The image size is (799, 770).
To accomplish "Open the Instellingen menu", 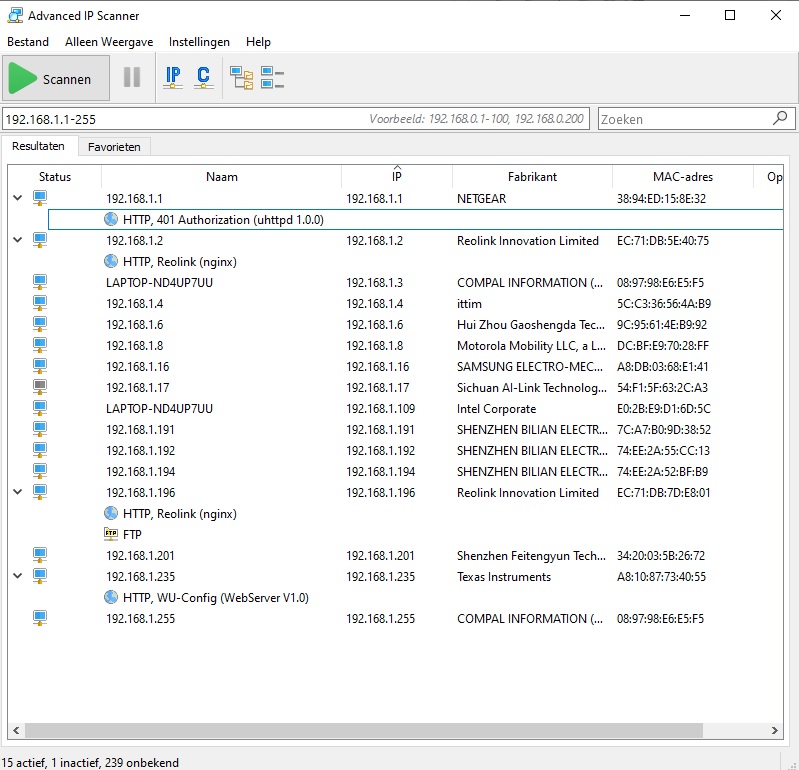I will click(x=199, y=42).
